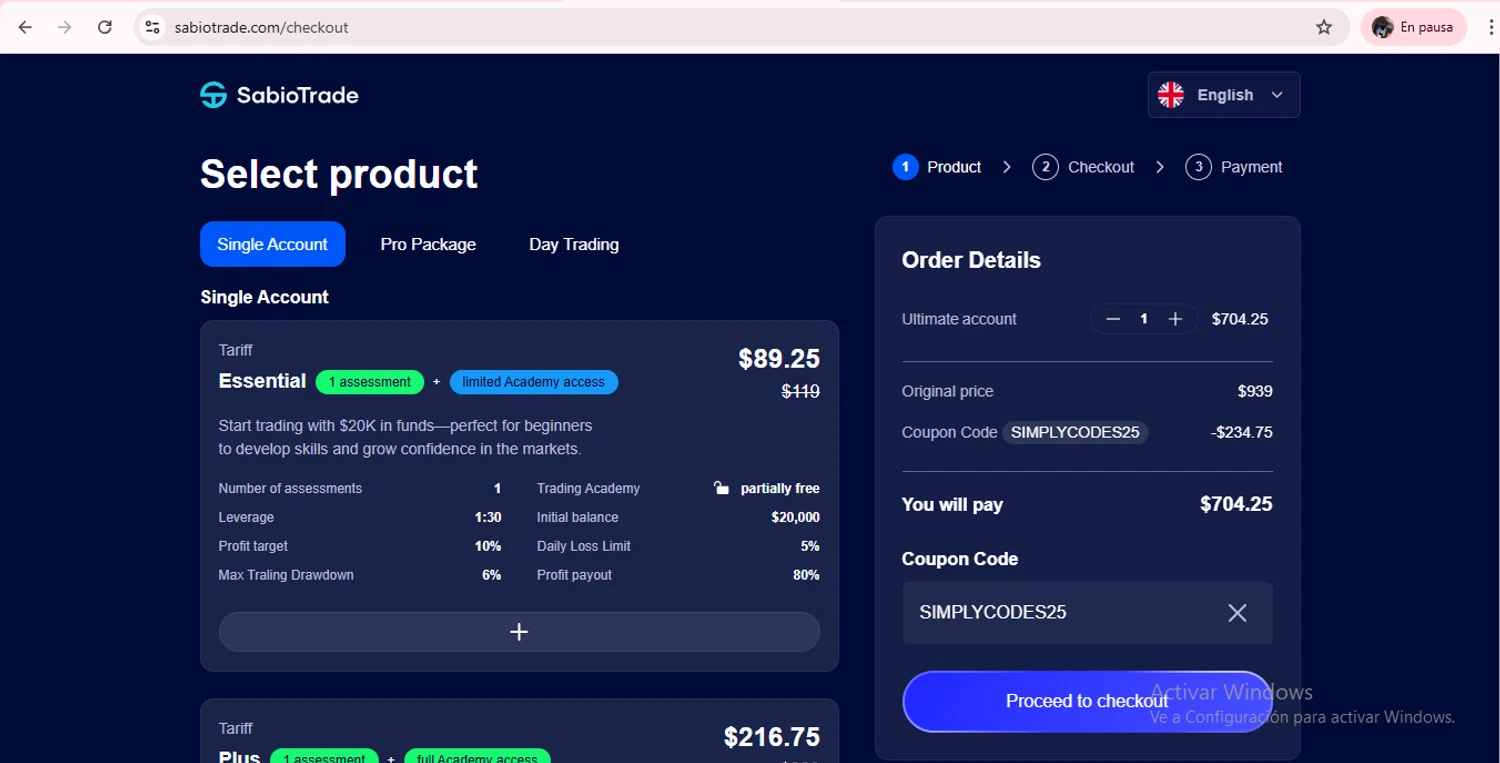This screenshot has width=1500, height=763.
Task: Add the Essential tariff with the plus button
Action: pos(519,632)
